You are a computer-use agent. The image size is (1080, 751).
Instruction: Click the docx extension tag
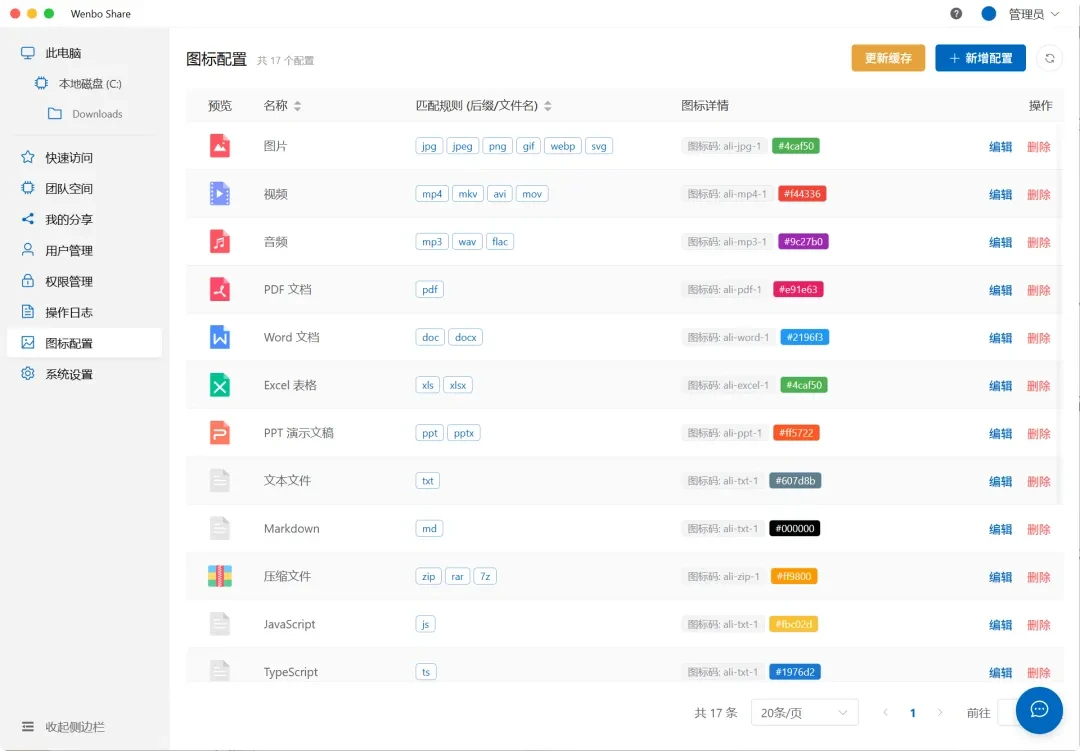point(466,338)
